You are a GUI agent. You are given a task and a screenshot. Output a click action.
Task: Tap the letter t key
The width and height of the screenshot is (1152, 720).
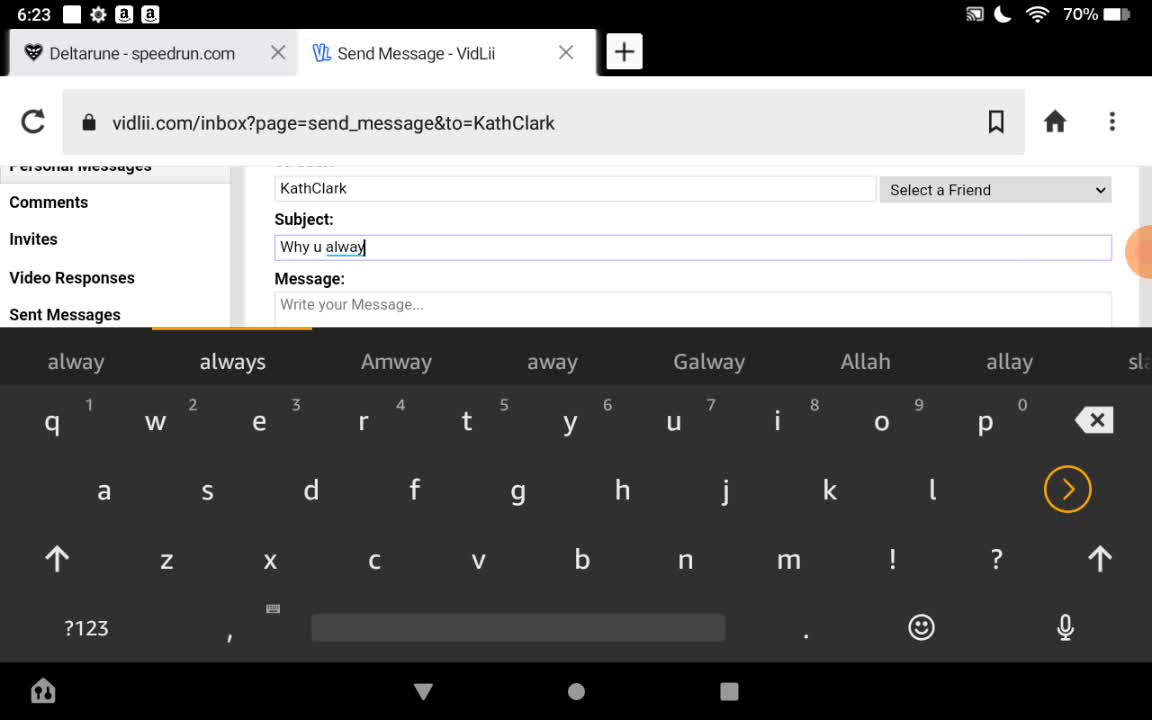click(x=466, y=422)
